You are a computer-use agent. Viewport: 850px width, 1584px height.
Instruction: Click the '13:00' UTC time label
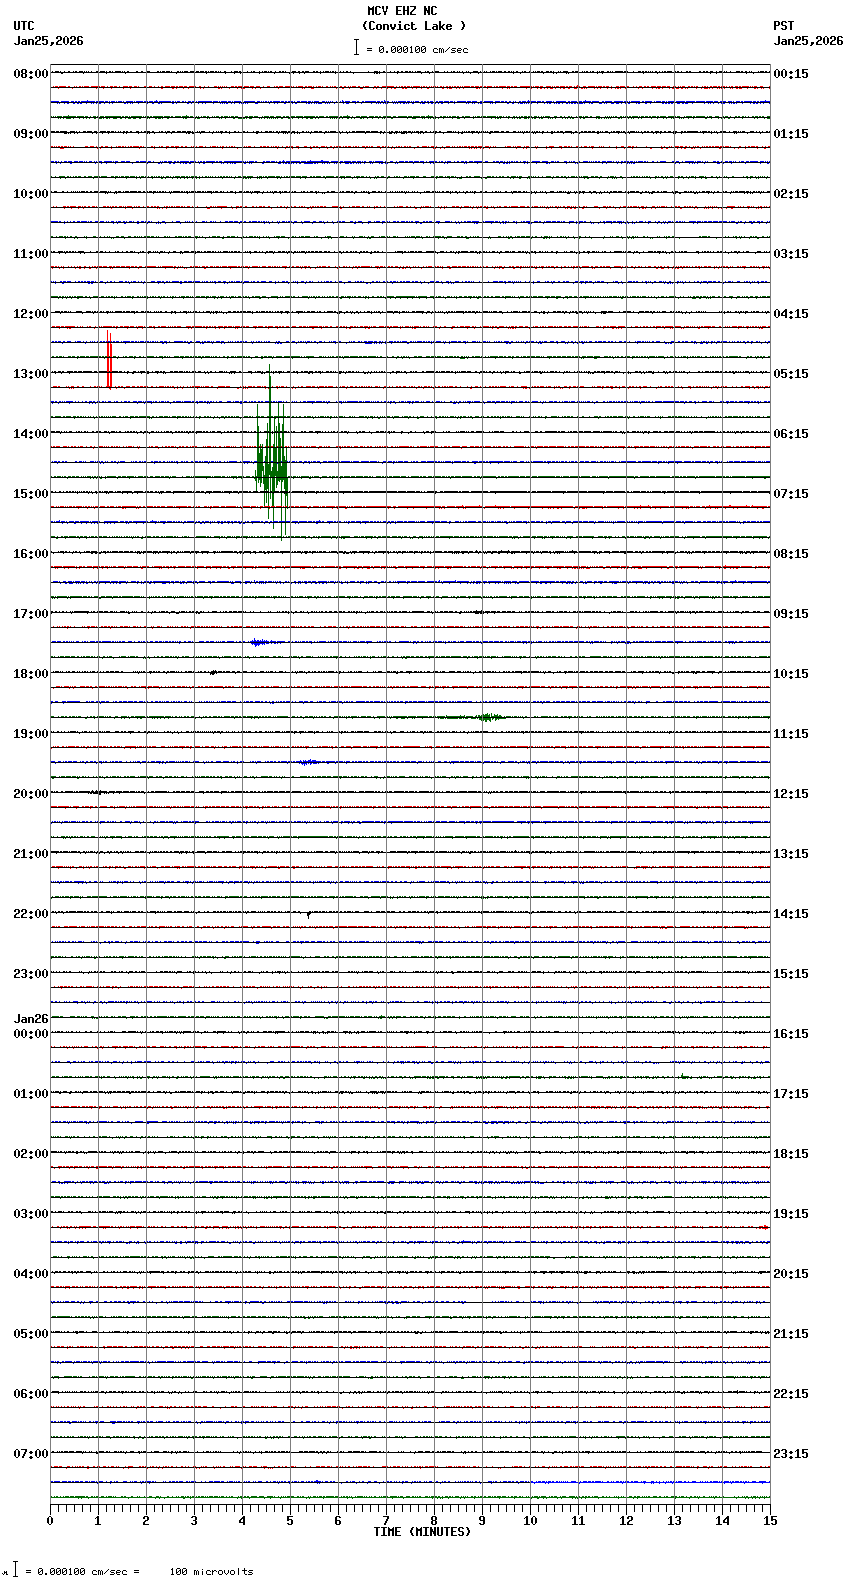pyautogui.click(x=31, y=374)
